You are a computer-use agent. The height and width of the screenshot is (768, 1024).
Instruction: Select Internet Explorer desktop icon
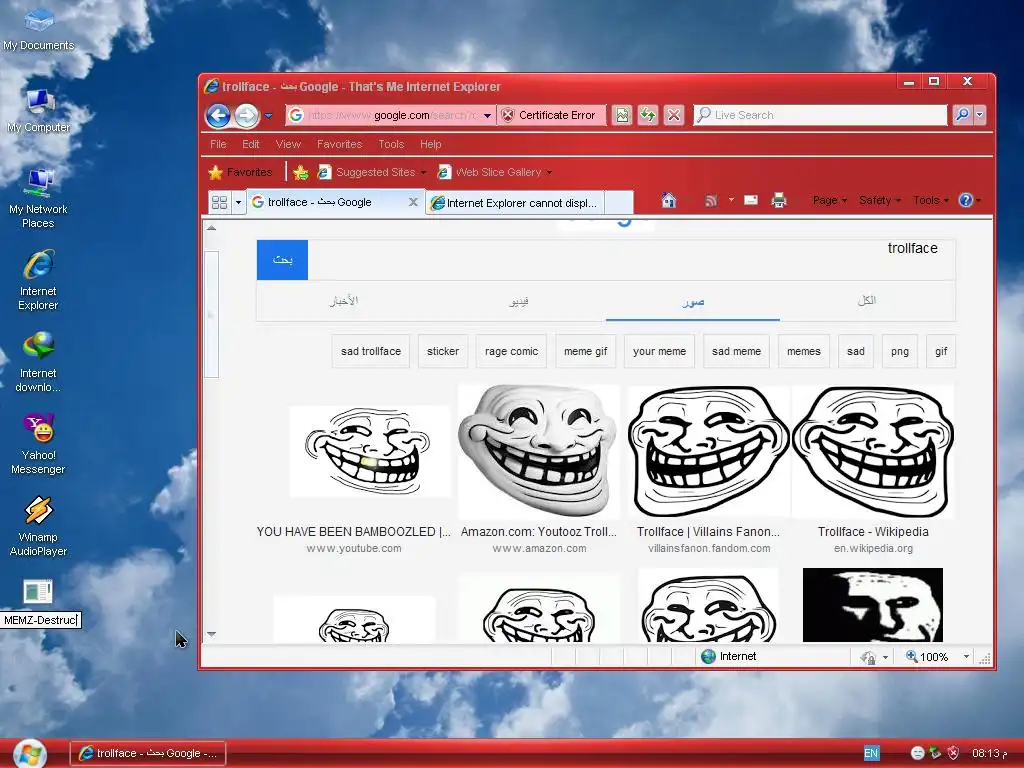[x=39, y=281]
